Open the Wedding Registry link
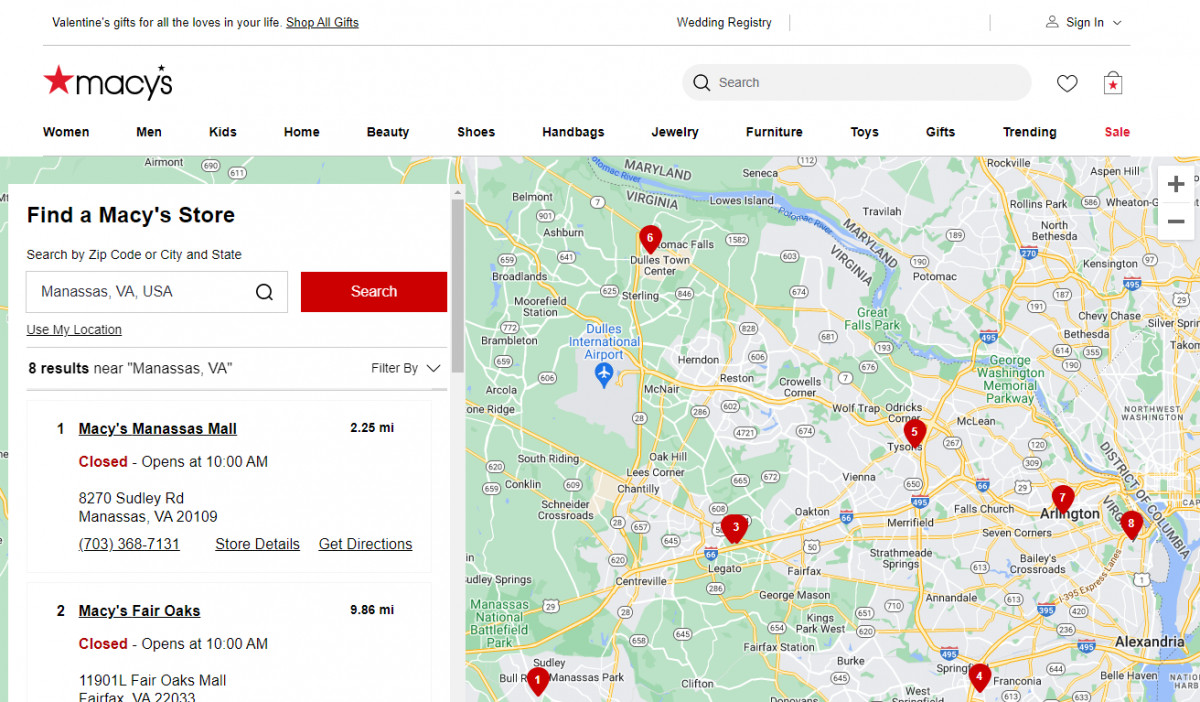Screen dimensions: 1200x702 tap(724, 22)
